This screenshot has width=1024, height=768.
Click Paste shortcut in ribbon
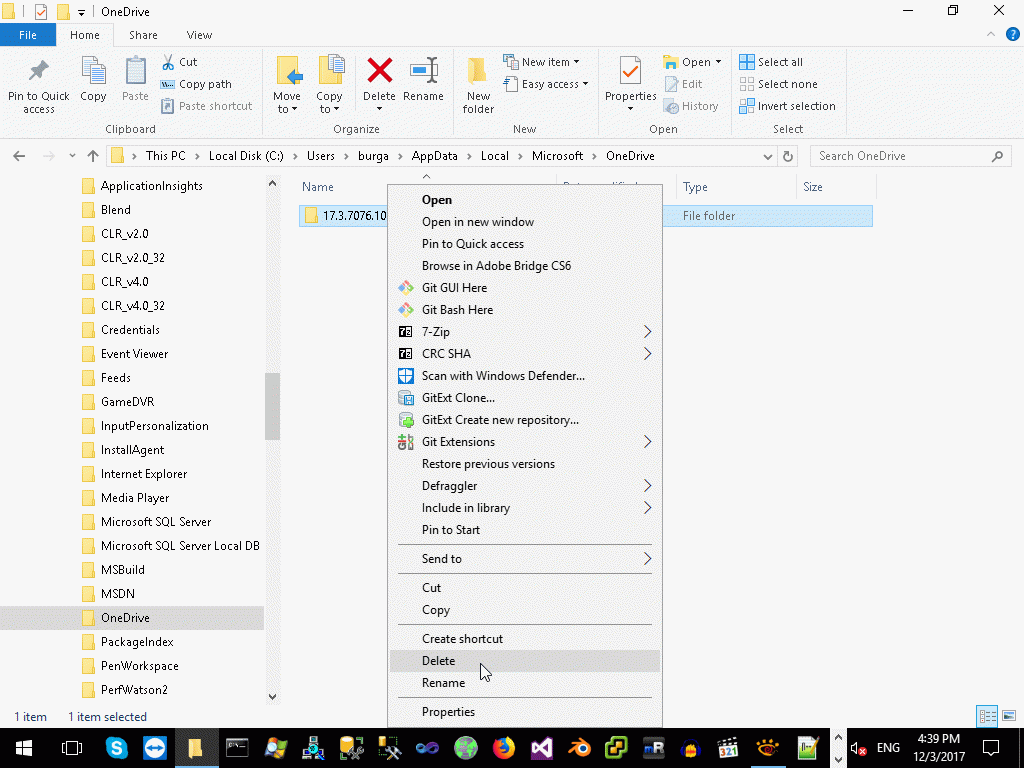207,106
